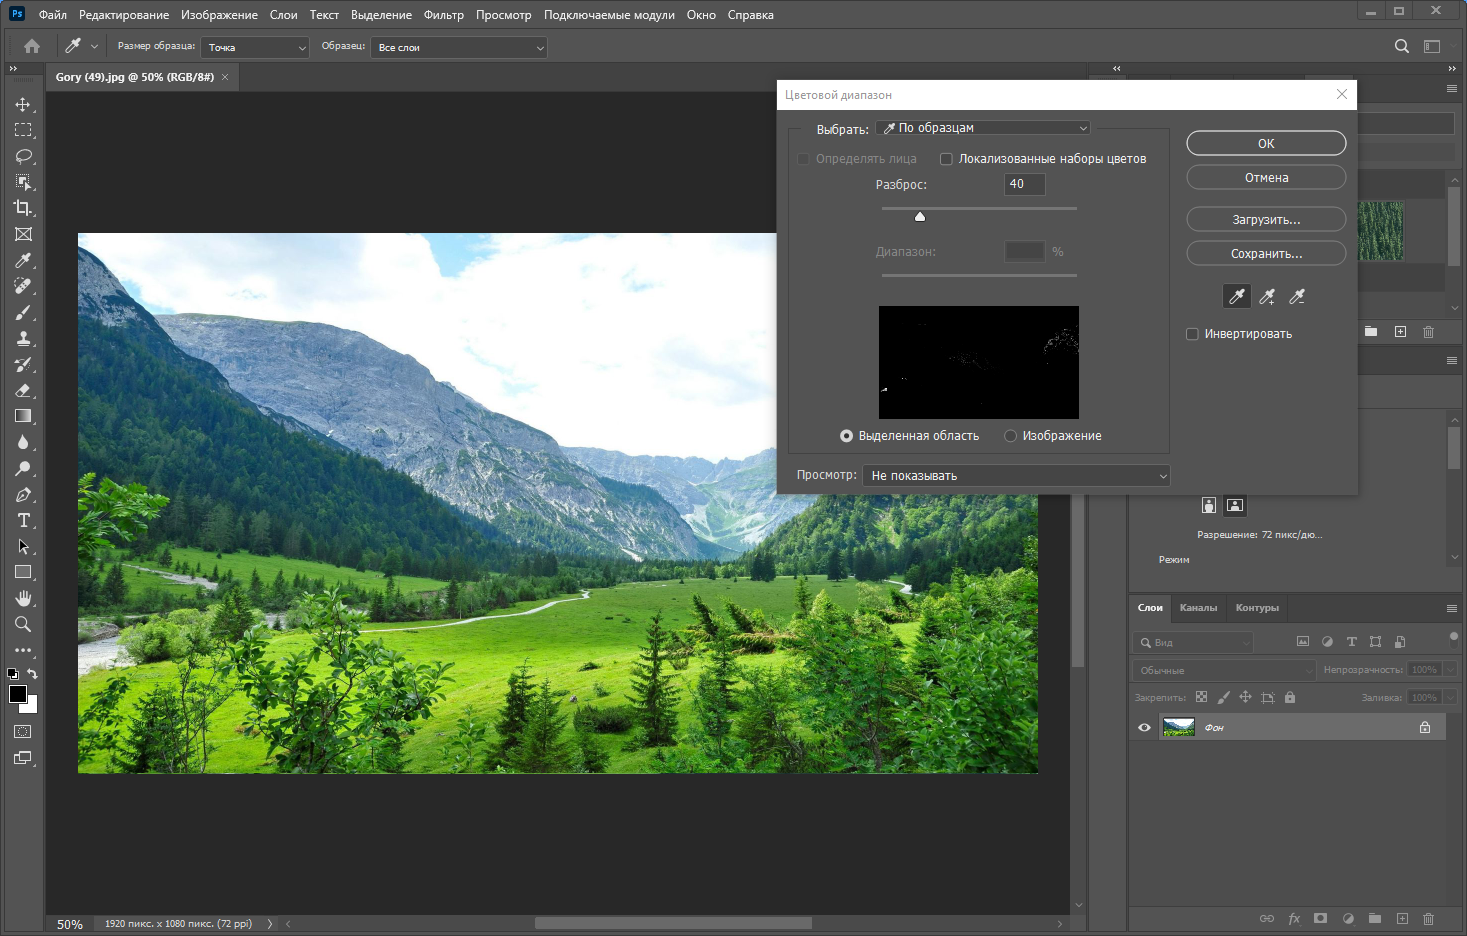1467x936 pixels.
Task: Enable the Инвертировать checkbox
Action: pyautogui.click(x=1192, y=334)
